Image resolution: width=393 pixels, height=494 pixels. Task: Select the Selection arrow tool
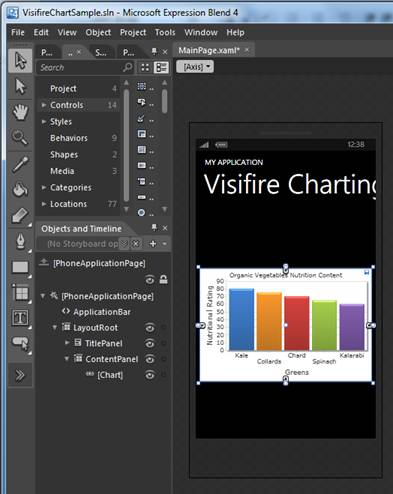(x=20, y=61)
